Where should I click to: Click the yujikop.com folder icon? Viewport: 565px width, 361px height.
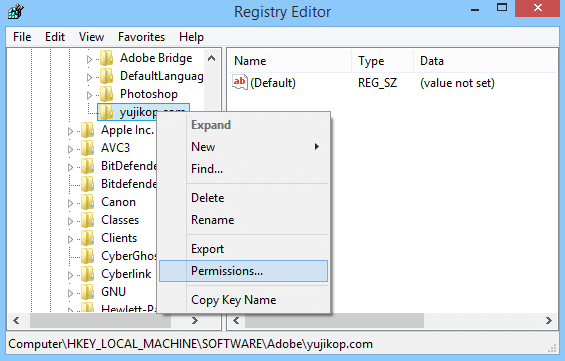(107, 112)
